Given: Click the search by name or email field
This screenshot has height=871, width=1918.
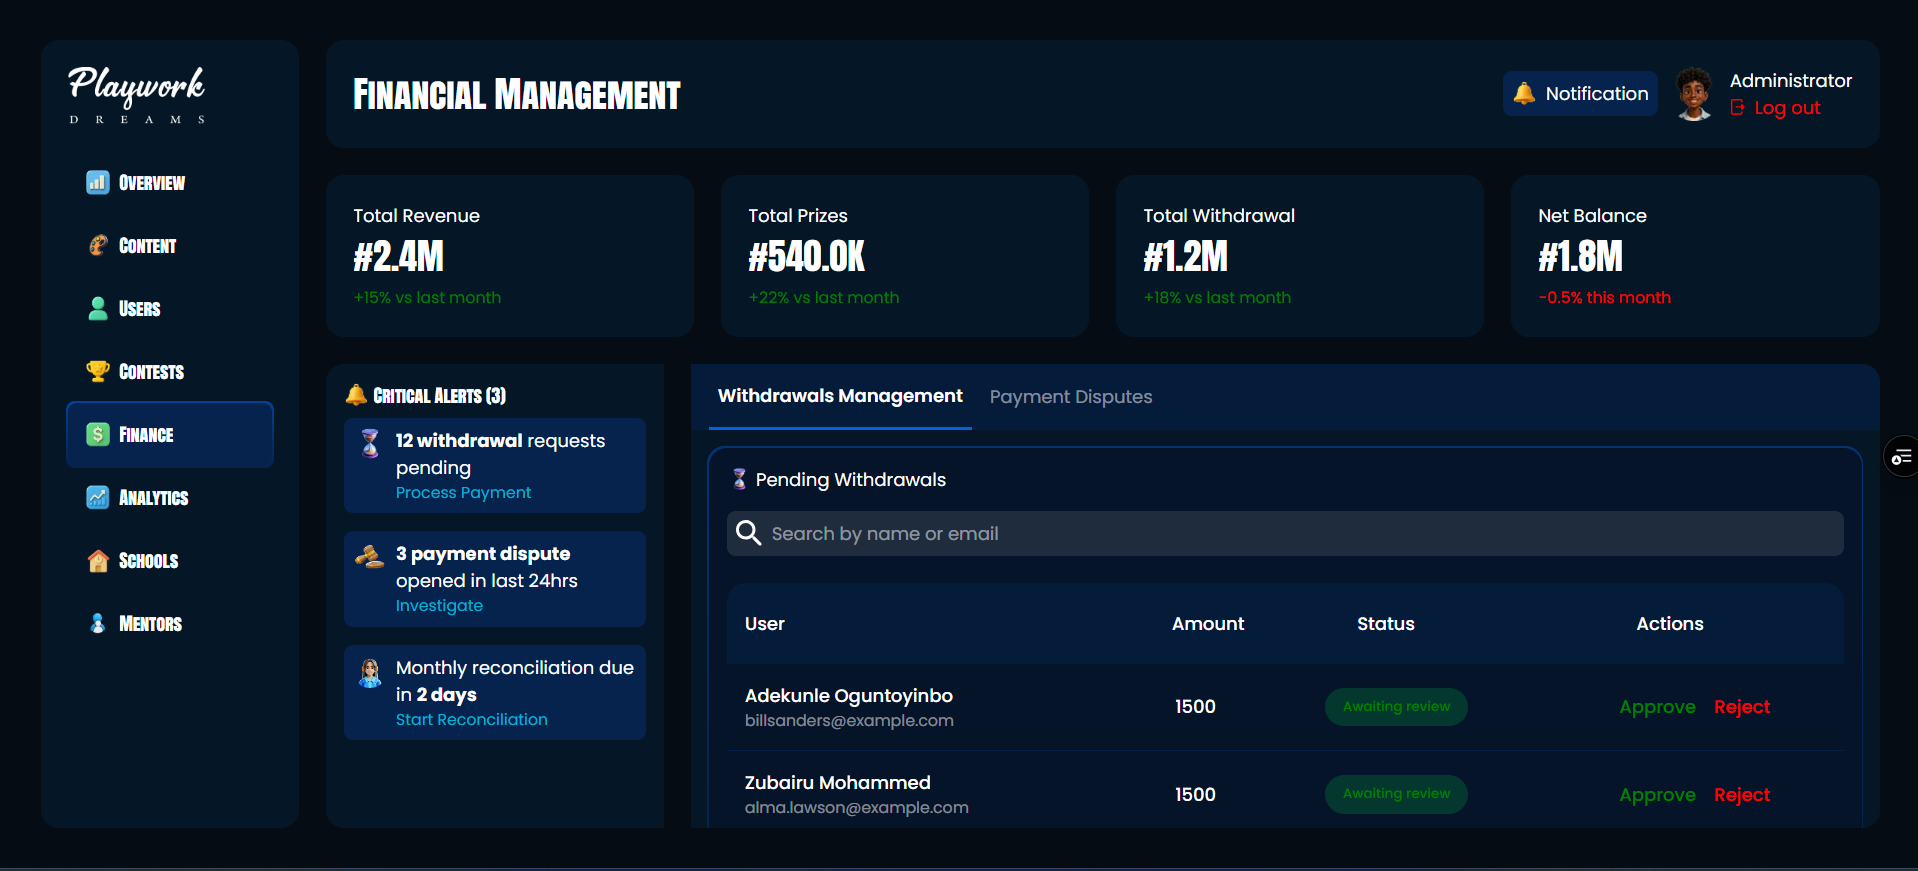Looking at the screenshot, I should [1285, 534].
